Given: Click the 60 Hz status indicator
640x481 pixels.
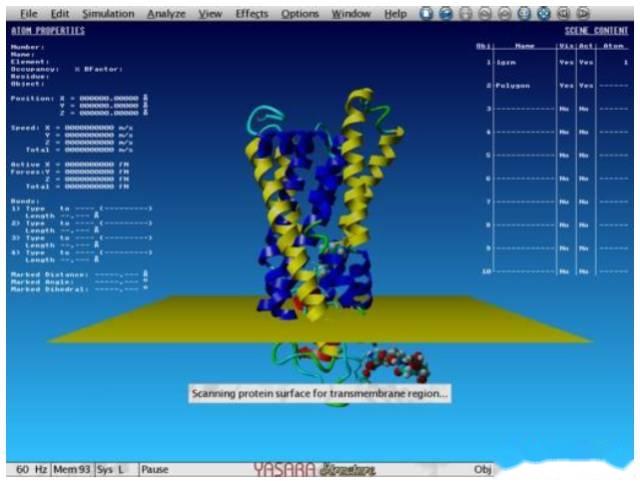Looking at the screenshot, I should pyautogui.click(x=31, y=470).
